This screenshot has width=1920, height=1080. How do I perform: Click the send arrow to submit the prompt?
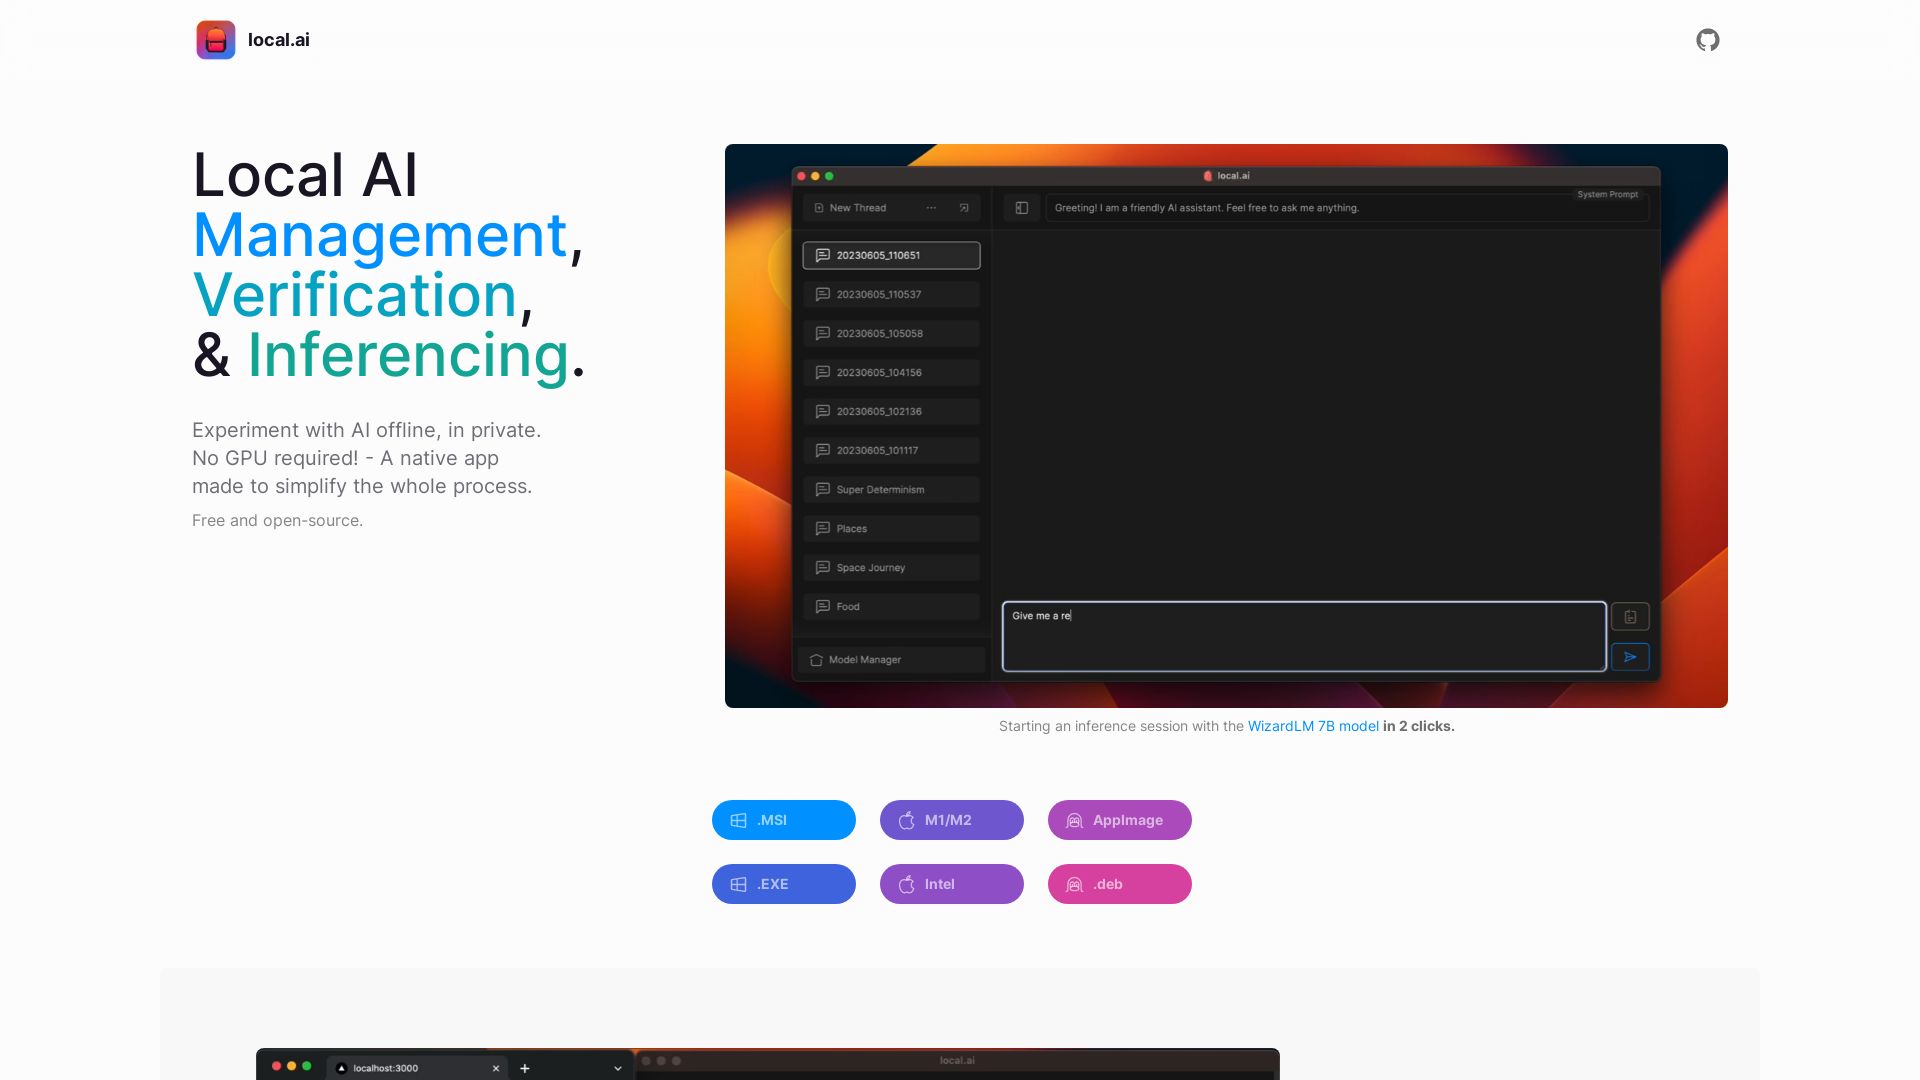coord(1630,657)
